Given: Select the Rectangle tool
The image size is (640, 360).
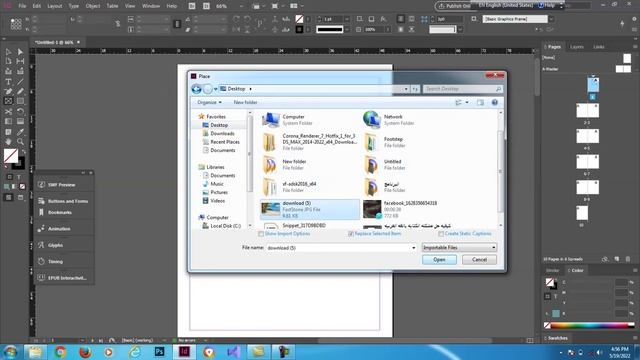Looking at the screenshot, I should point(20,101).
